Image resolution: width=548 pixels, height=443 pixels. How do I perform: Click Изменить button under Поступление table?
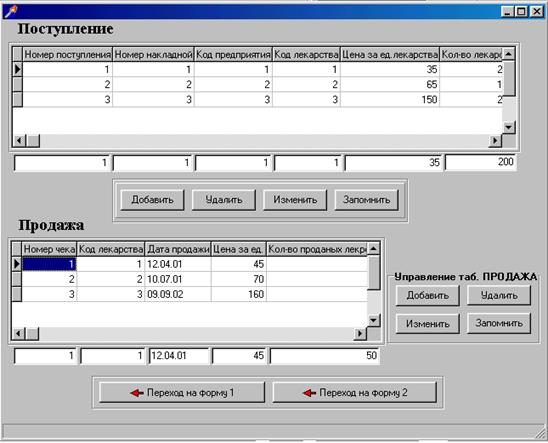pos(295,200)
